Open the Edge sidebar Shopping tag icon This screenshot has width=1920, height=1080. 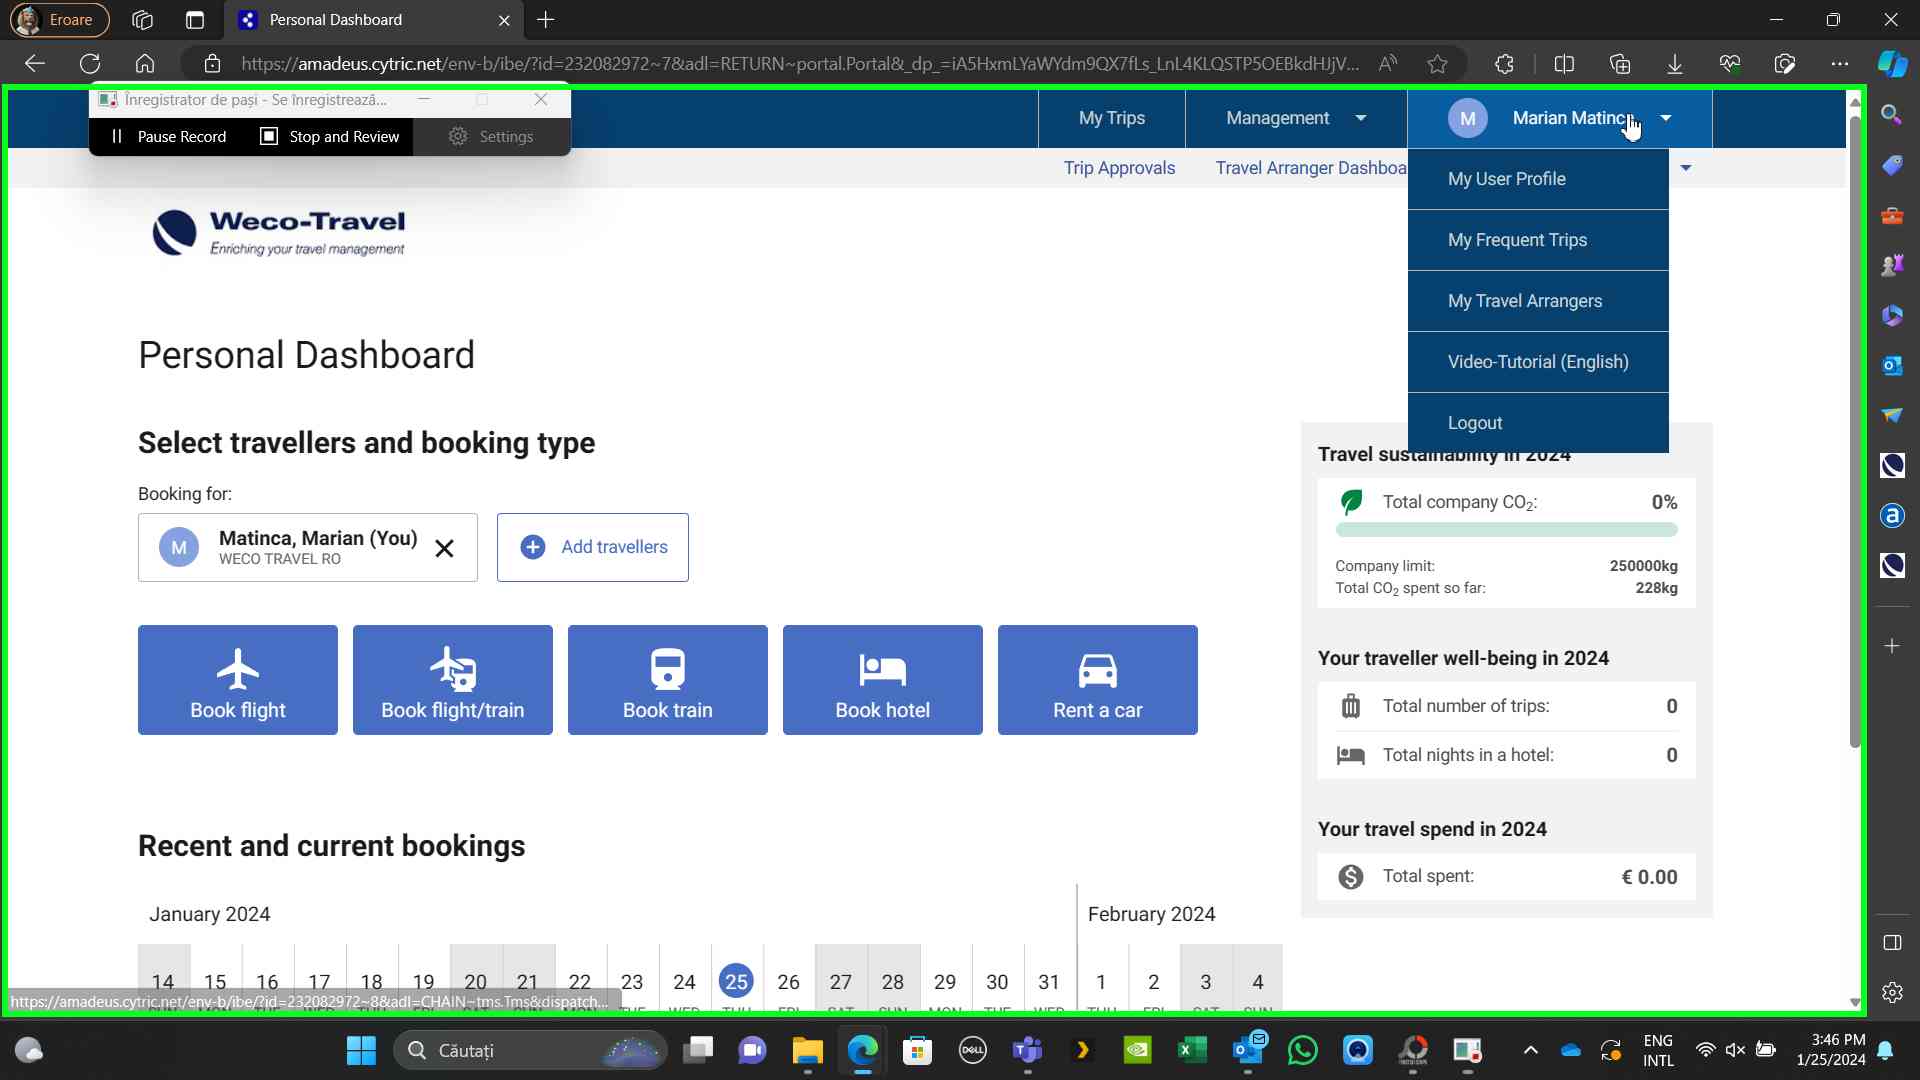point(1892,165)
